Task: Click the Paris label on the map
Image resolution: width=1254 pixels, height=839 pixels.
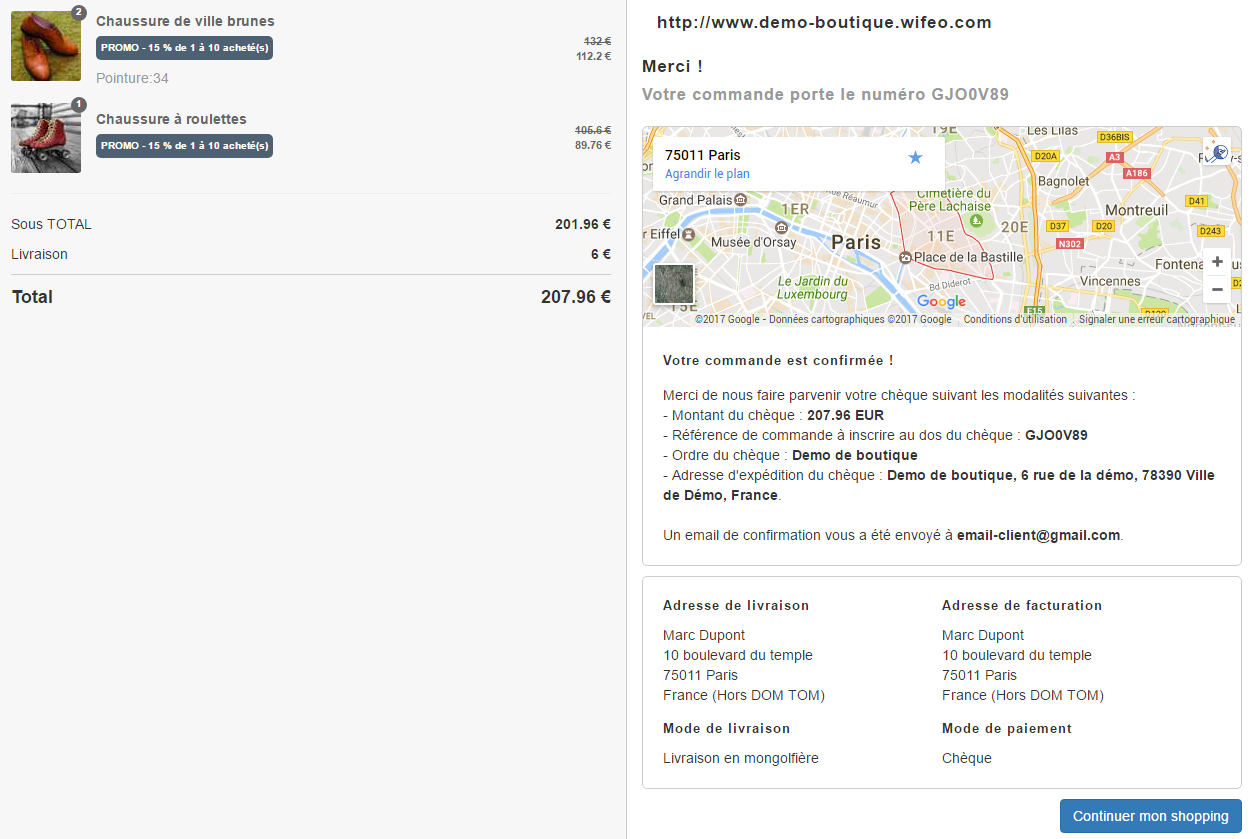Action: [x=856, y=242]
